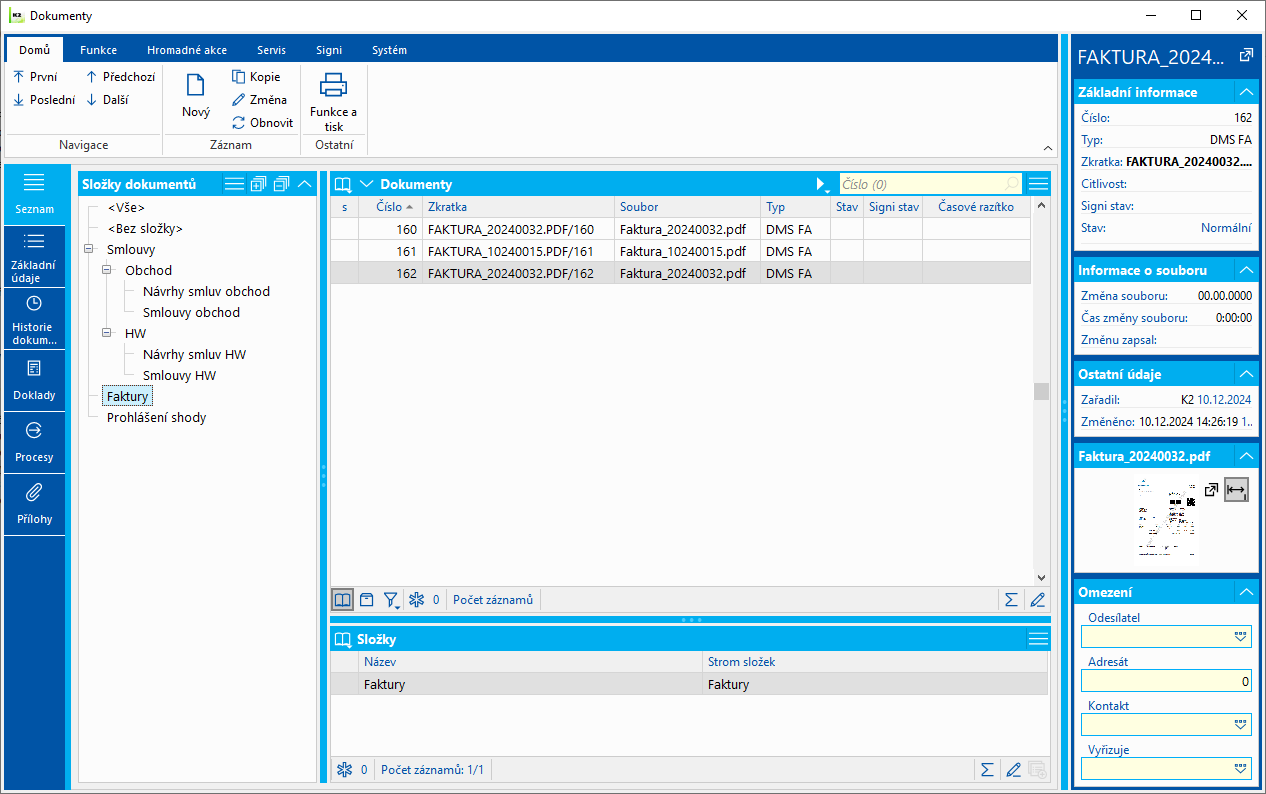This screenshot has height=794, width=1266.
Task: Open the Přílohy sidebar view
Action: (34, 505)
